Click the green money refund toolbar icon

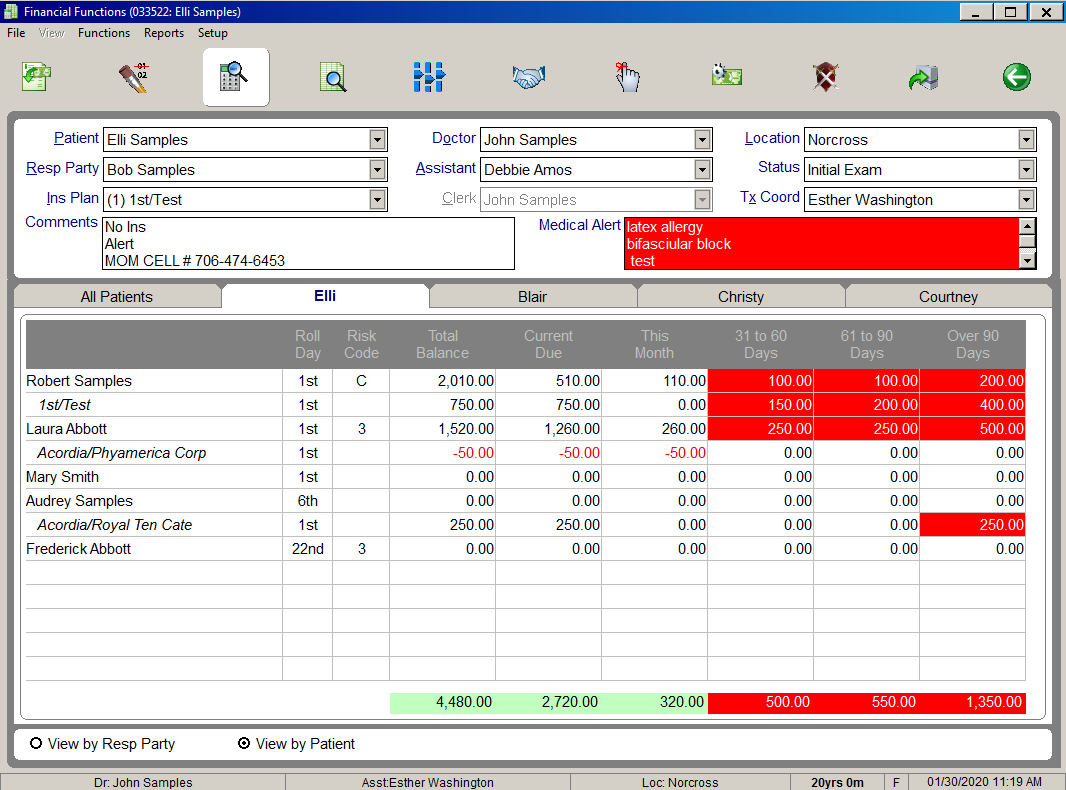tap(37, 77)
